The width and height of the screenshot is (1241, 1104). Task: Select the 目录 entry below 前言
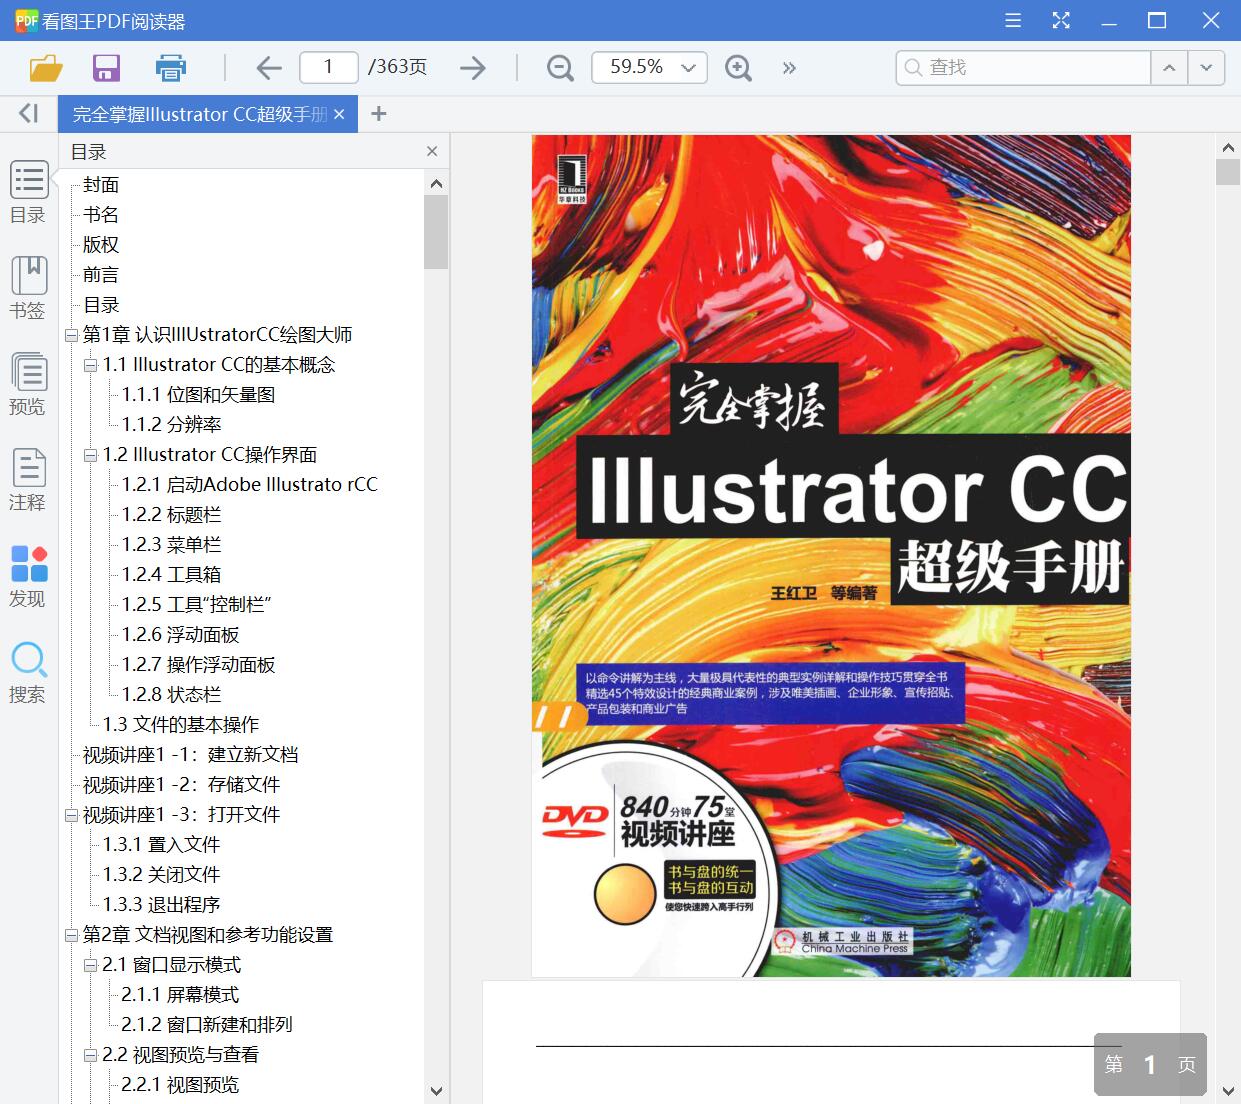pos(101,305)
